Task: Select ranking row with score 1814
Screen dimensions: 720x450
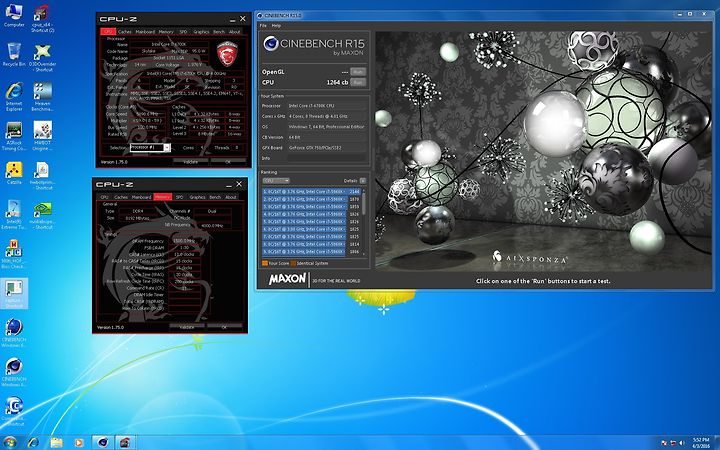Action: 311,244
